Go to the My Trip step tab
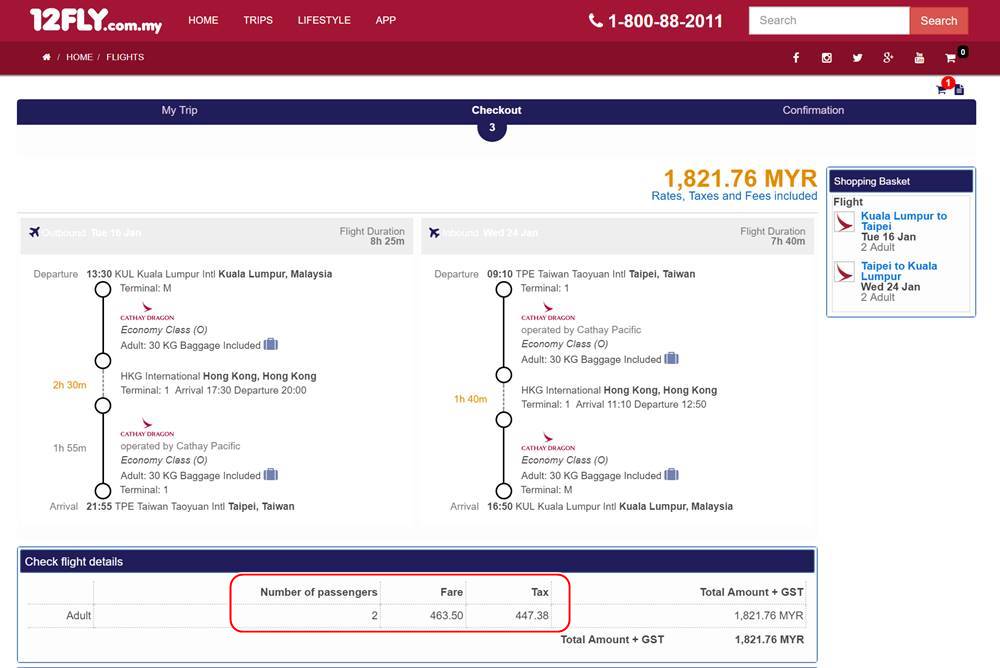 179,110
